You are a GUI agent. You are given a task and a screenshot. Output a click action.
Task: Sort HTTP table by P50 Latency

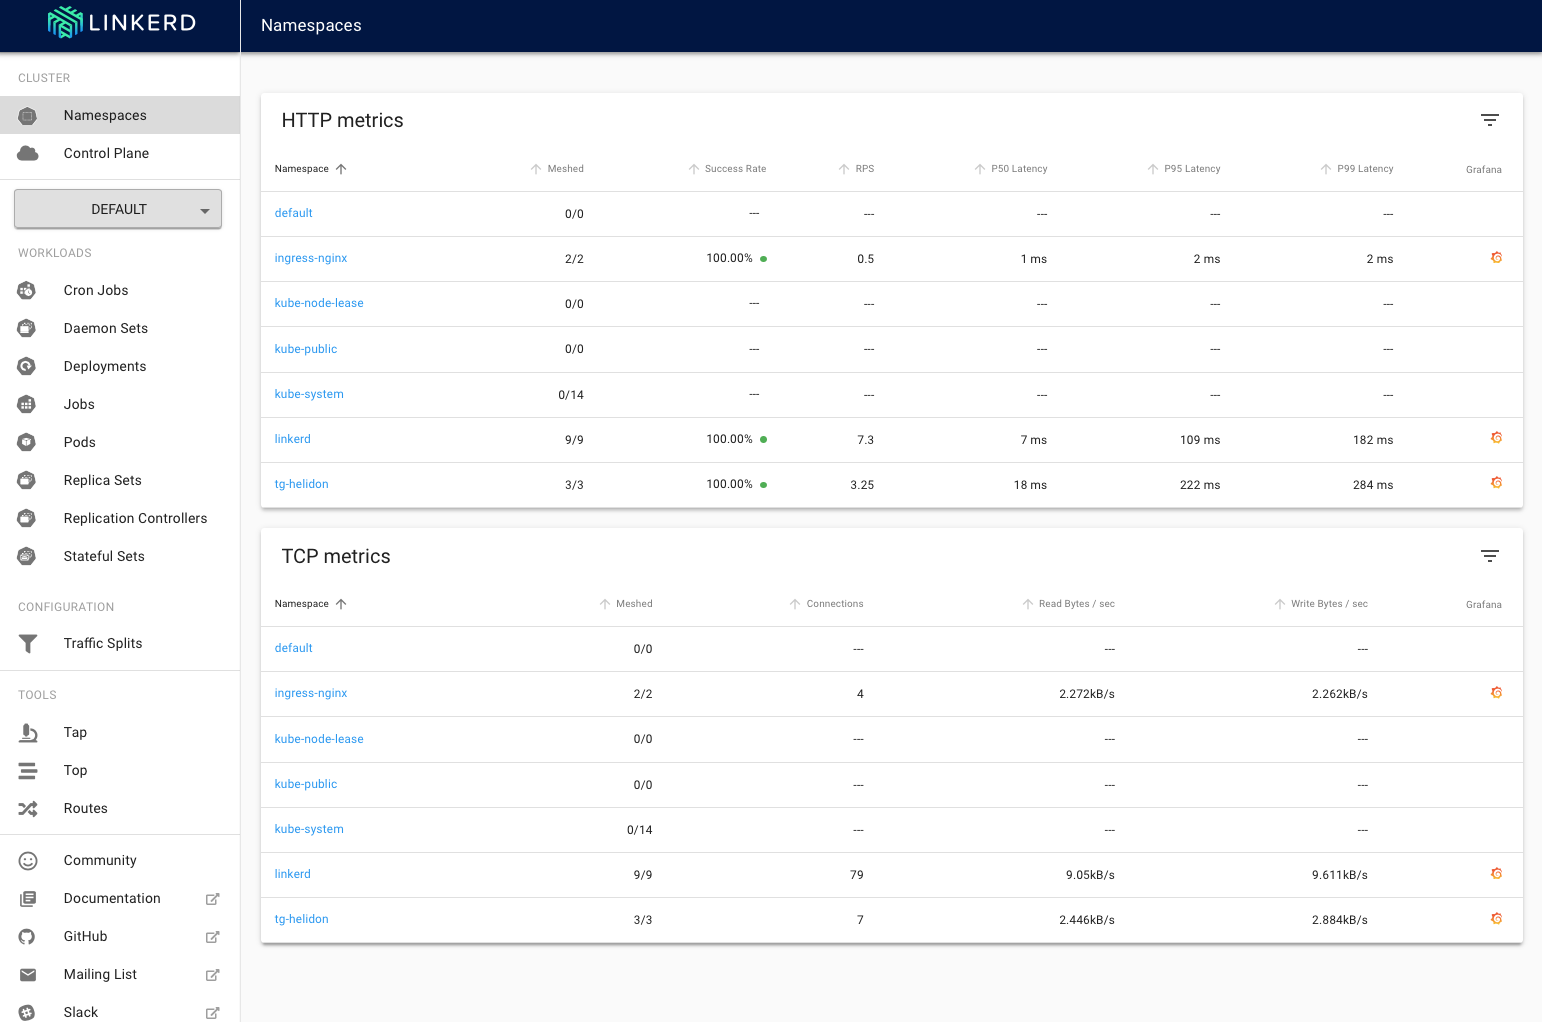[x=1011, y=169]
